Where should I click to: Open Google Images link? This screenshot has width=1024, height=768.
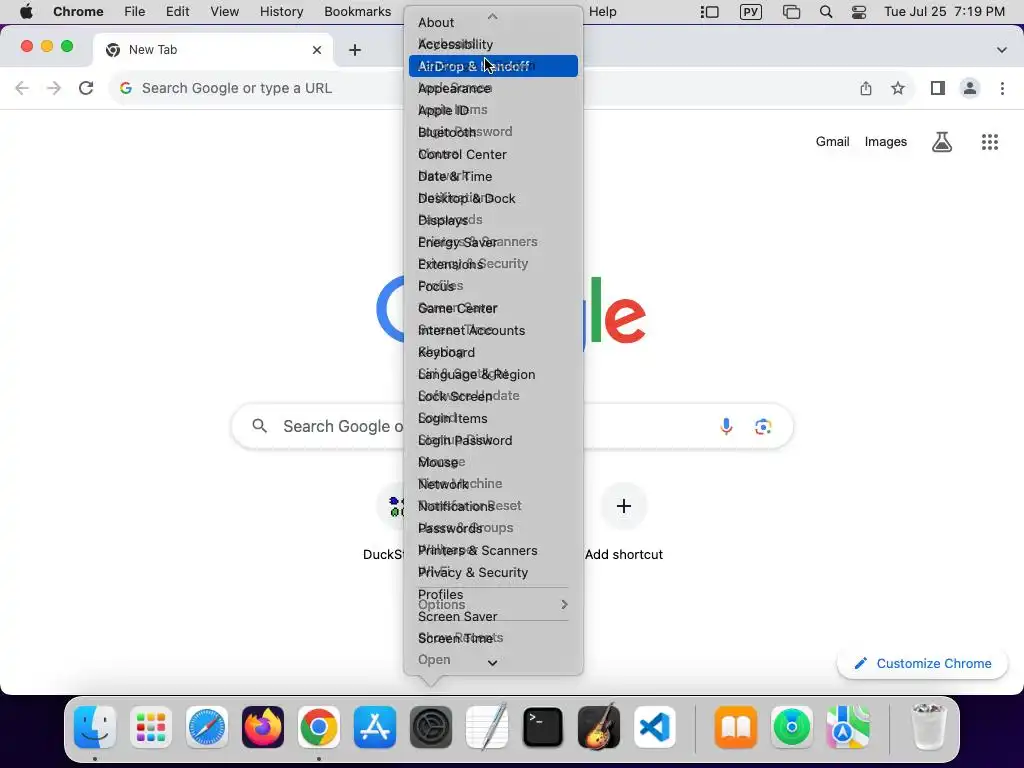(x=886, y=142)
